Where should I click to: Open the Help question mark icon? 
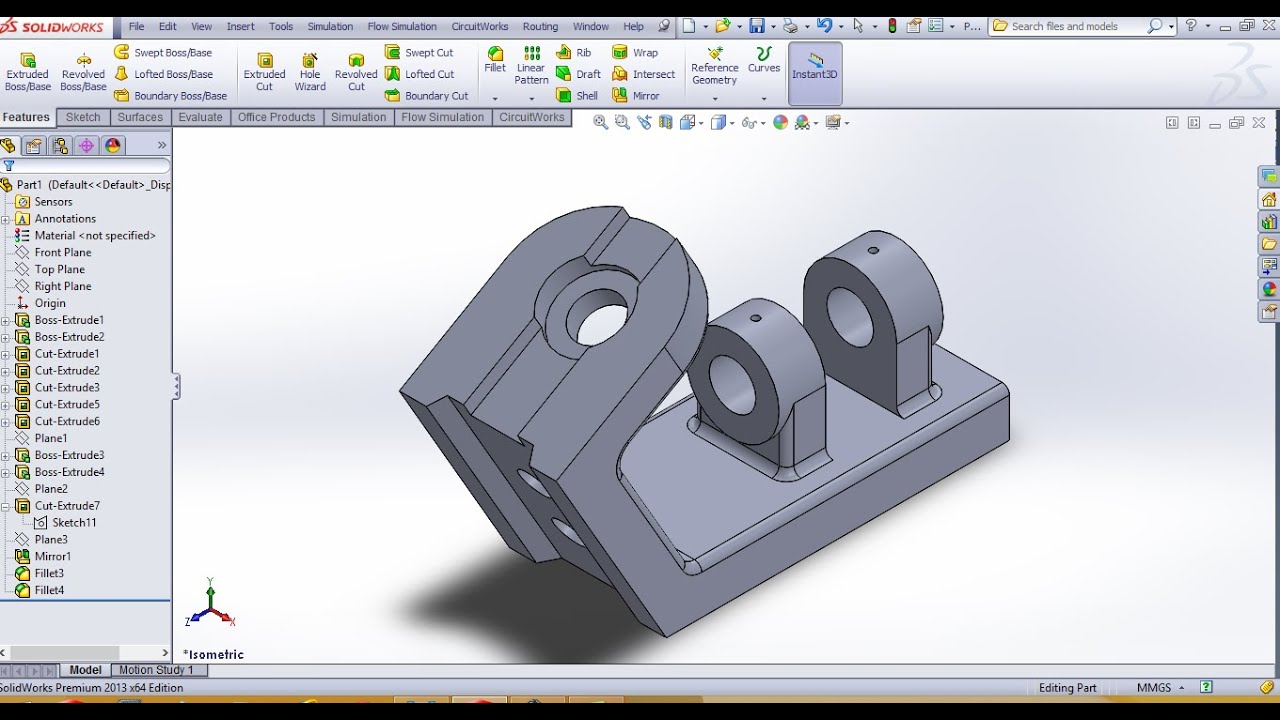1191,26
